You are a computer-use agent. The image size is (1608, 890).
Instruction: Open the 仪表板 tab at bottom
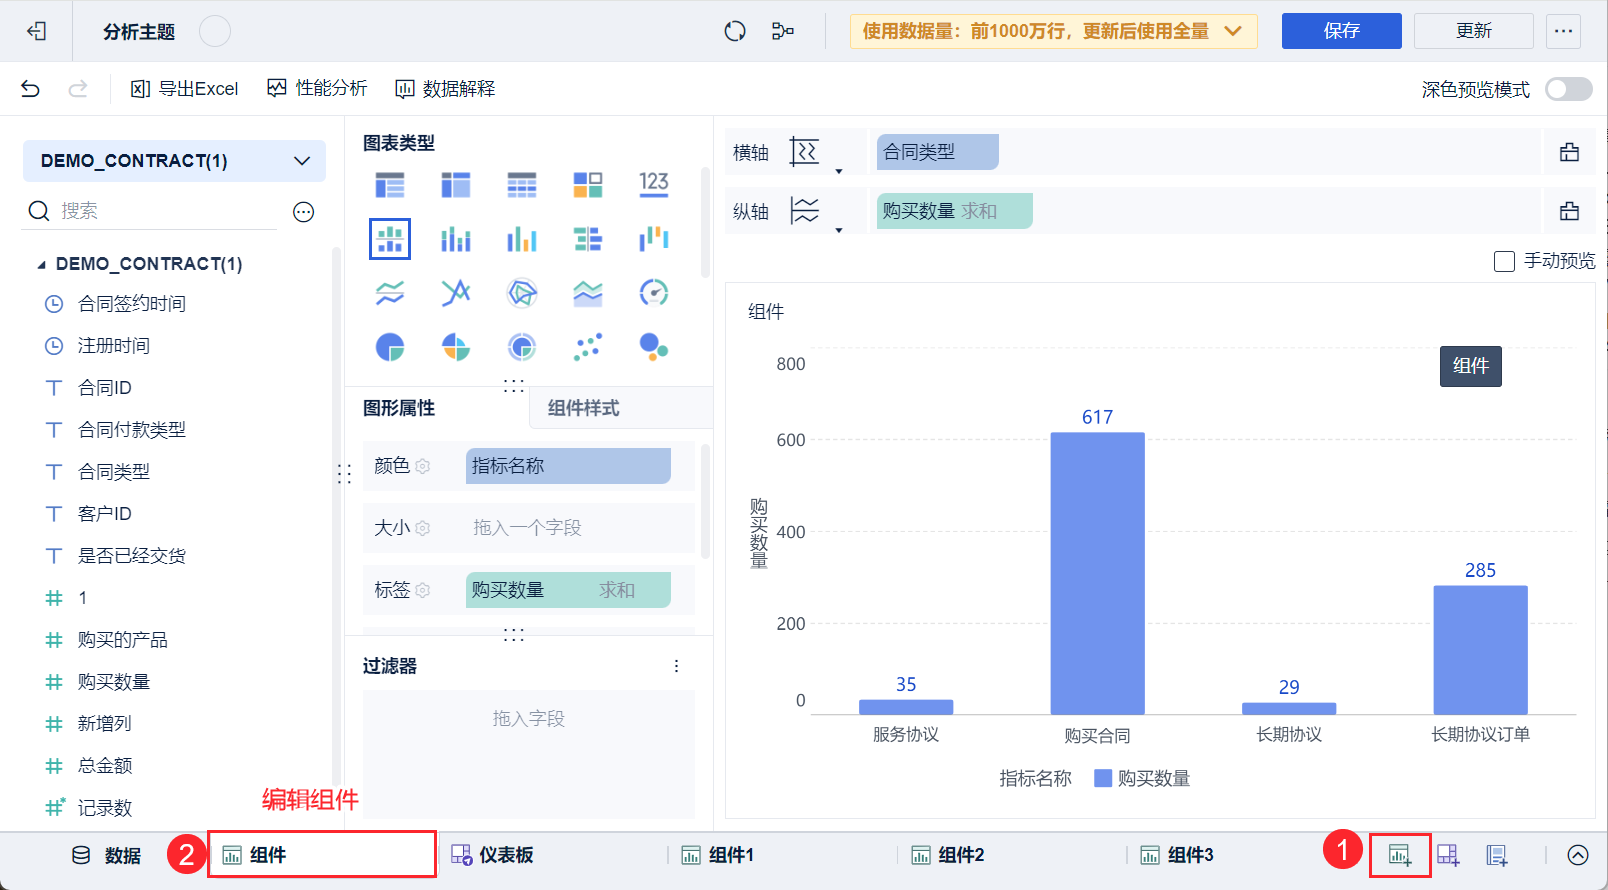click(x=493, y=855)
